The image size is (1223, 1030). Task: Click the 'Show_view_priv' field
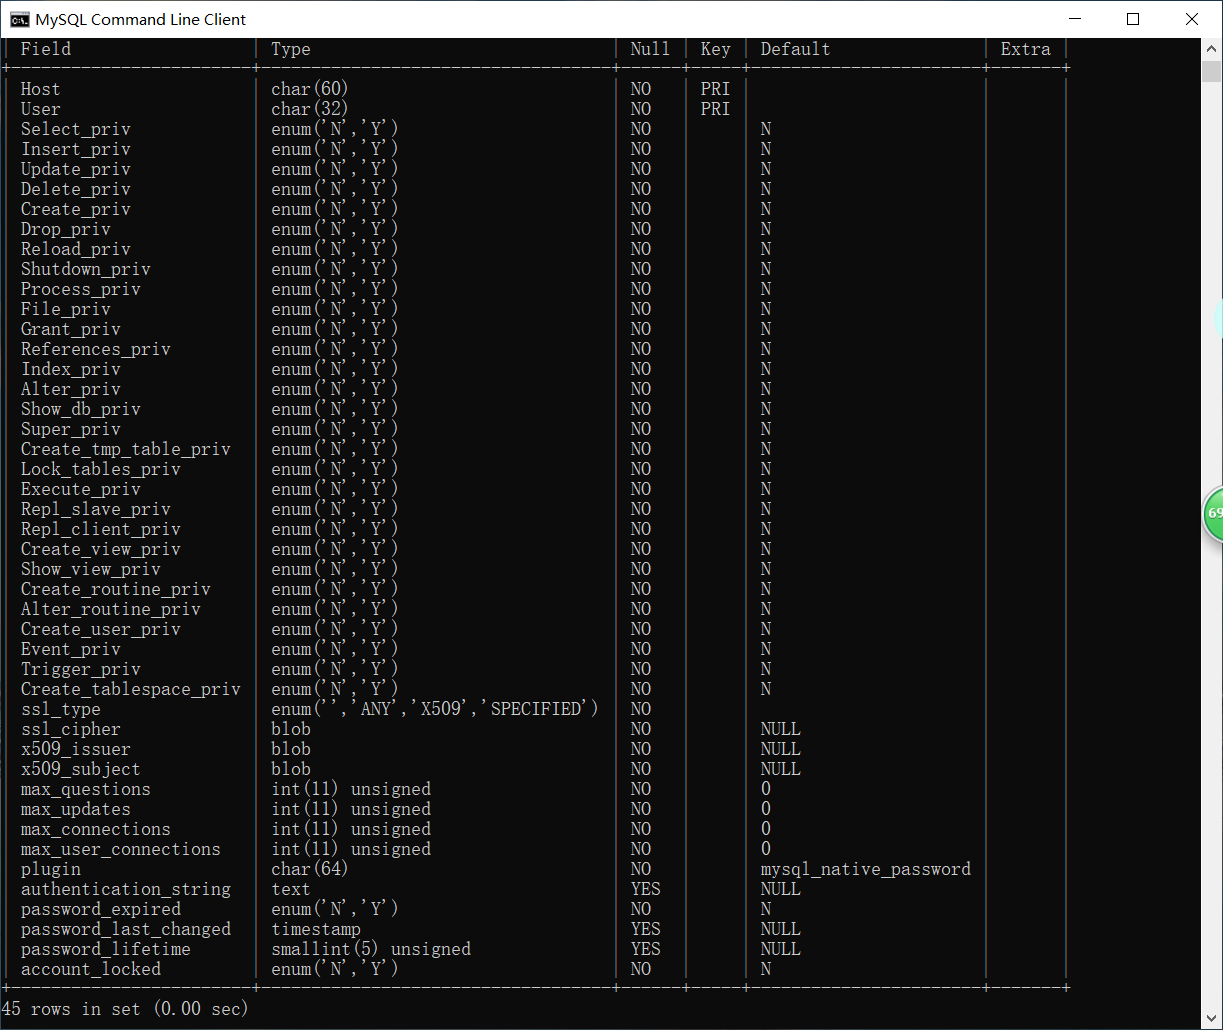coord(91,569)
